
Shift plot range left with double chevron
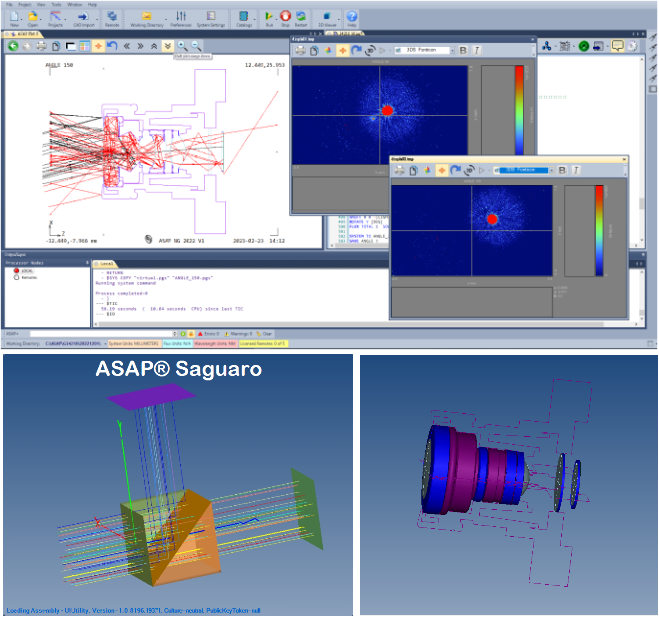click(127, 46)
